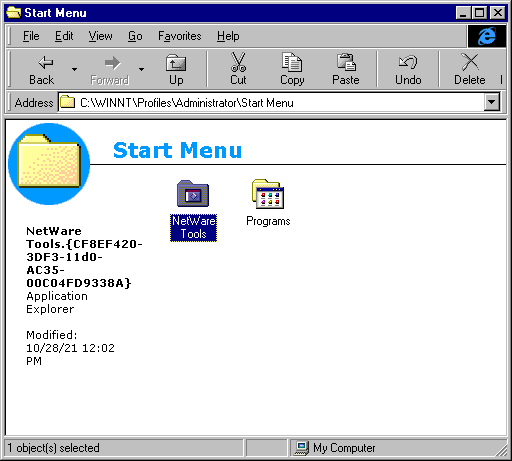Minimize the Start Menu window
This screenshot has width=512, height=461.
(x=463, y=13)
